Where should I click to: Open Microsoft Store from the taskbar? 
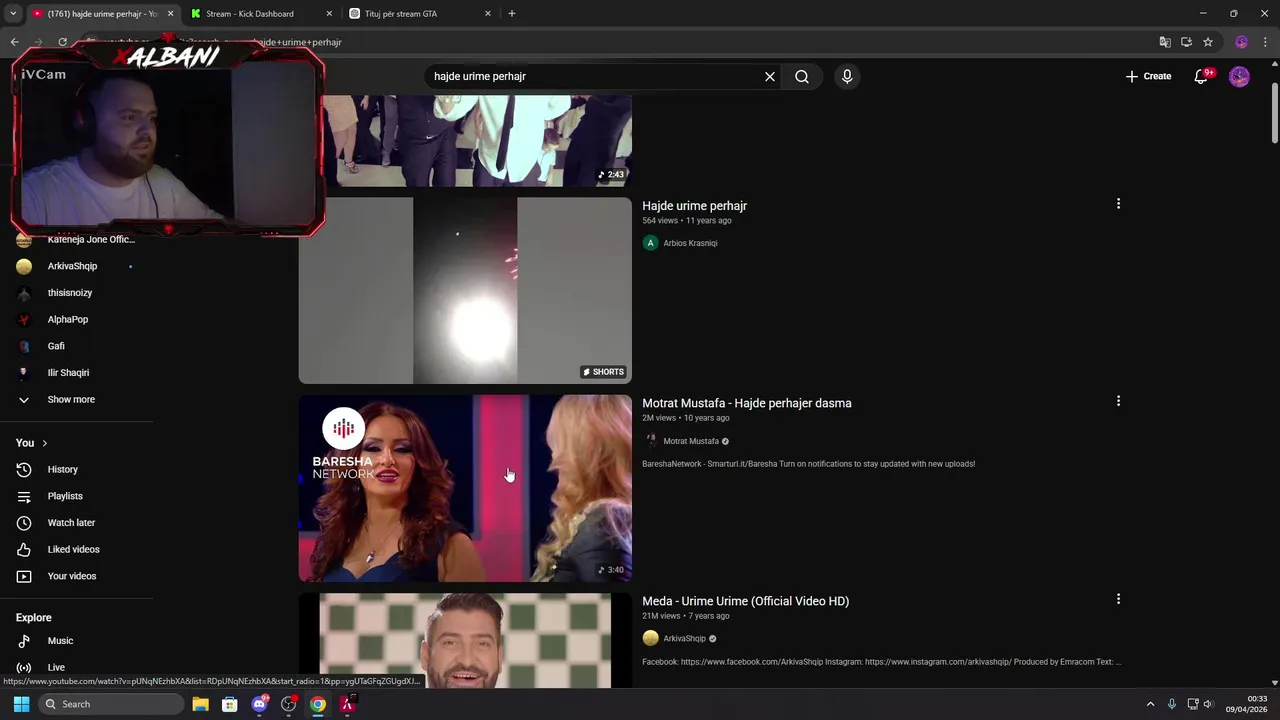(229, 704)
